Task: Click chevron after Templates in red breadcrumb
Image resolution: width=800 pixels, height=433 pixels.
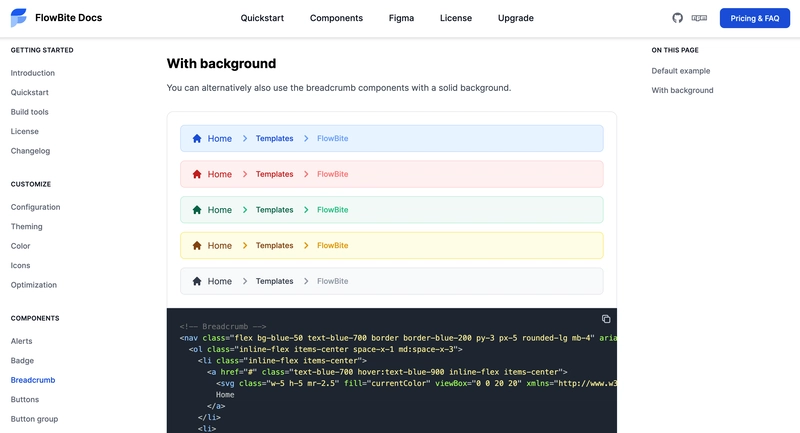Action: [x=306, y=174]
